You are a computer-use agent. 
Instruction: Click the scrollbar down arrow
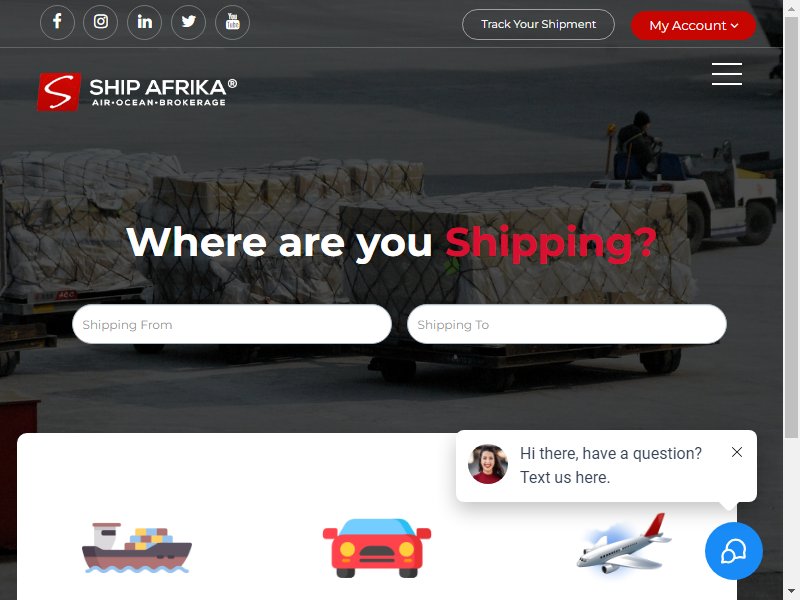(791, 592)
